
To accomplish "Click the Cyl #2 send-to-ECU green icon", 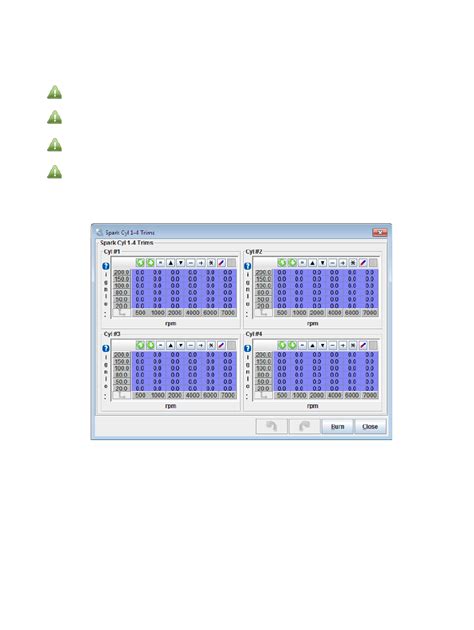I will pos(292,263).
